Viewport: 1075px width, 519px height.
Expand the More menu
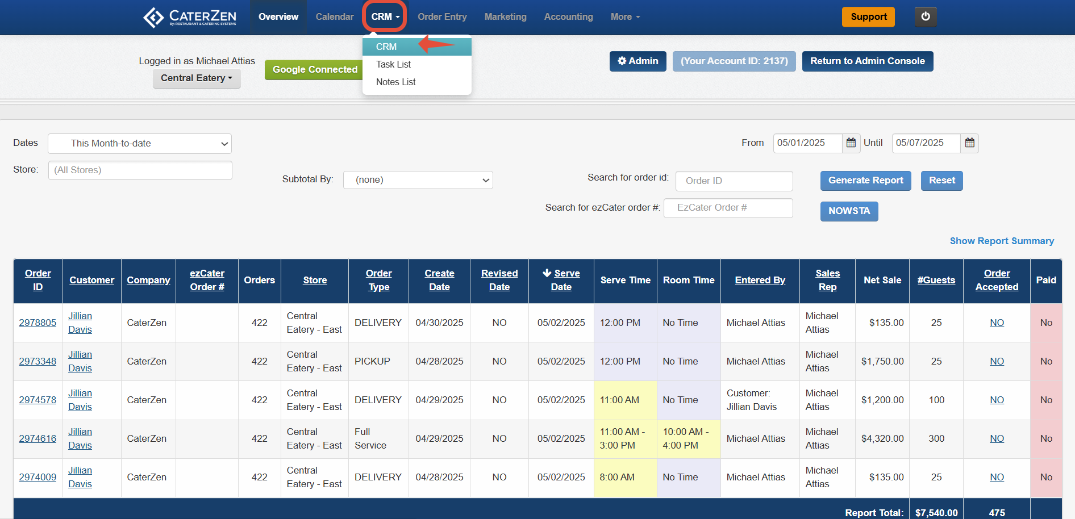pos(625,16)
